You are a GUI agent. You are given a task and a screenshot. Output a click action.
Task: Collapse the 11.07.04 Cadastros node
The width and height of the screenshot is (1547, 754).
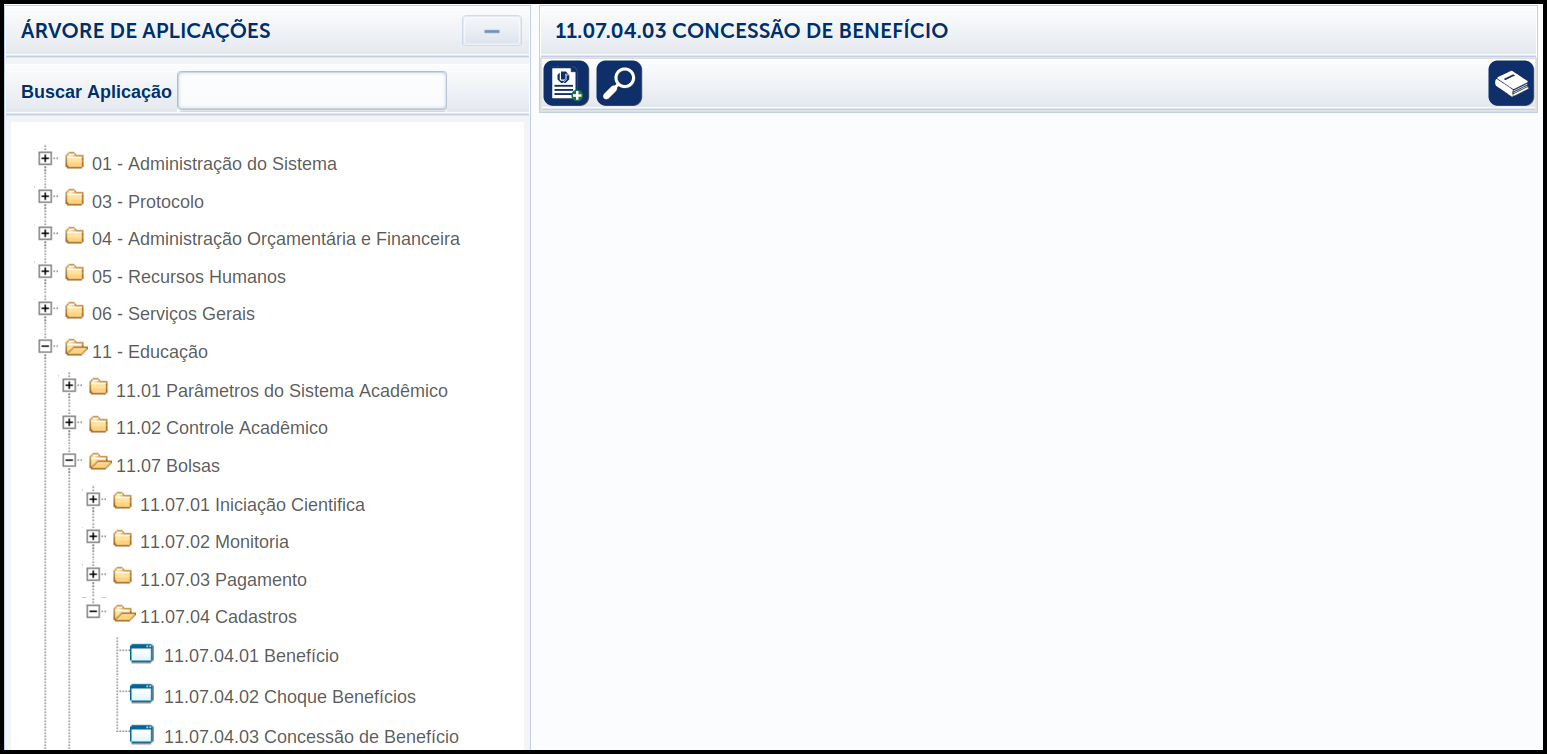[x=93, y=611]
